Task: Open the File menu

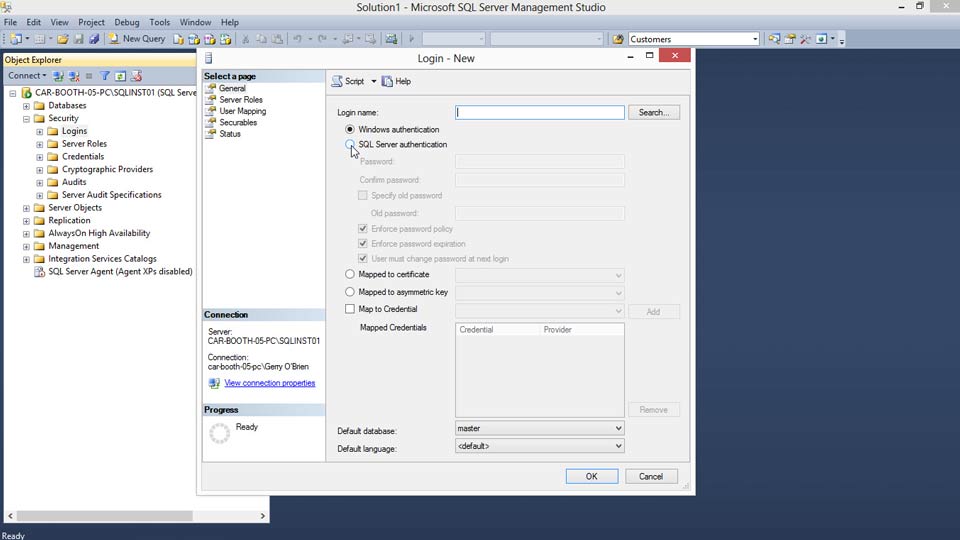Action: 10,22
